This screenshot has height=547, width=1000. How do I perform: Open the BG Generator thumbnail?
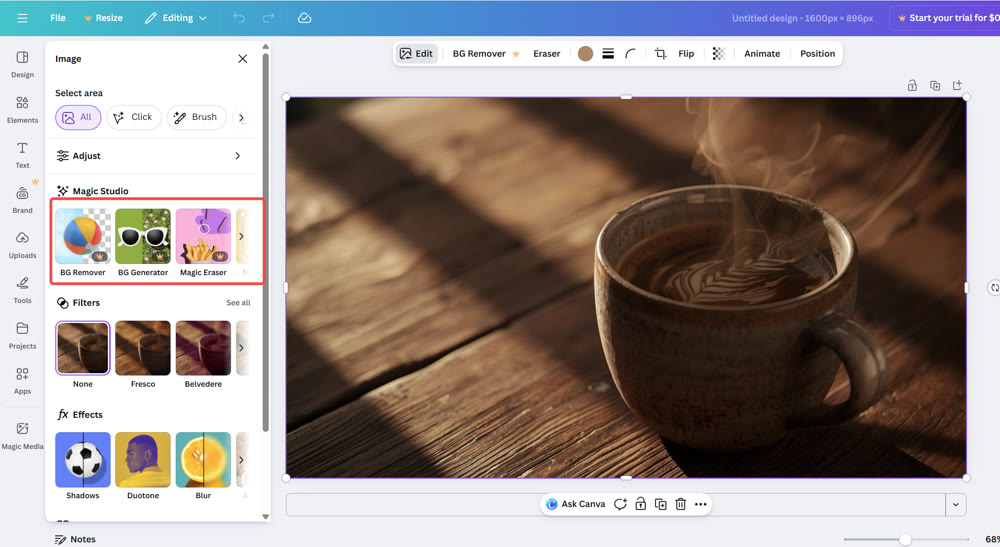tap(143, 236)
